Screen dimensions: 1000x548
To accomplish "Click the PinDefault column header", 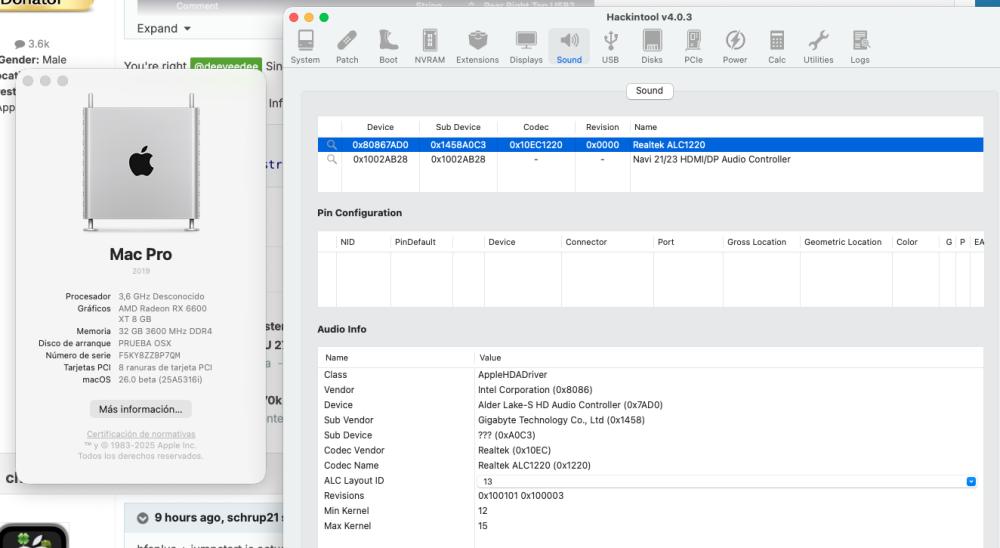I will (421, 242).
